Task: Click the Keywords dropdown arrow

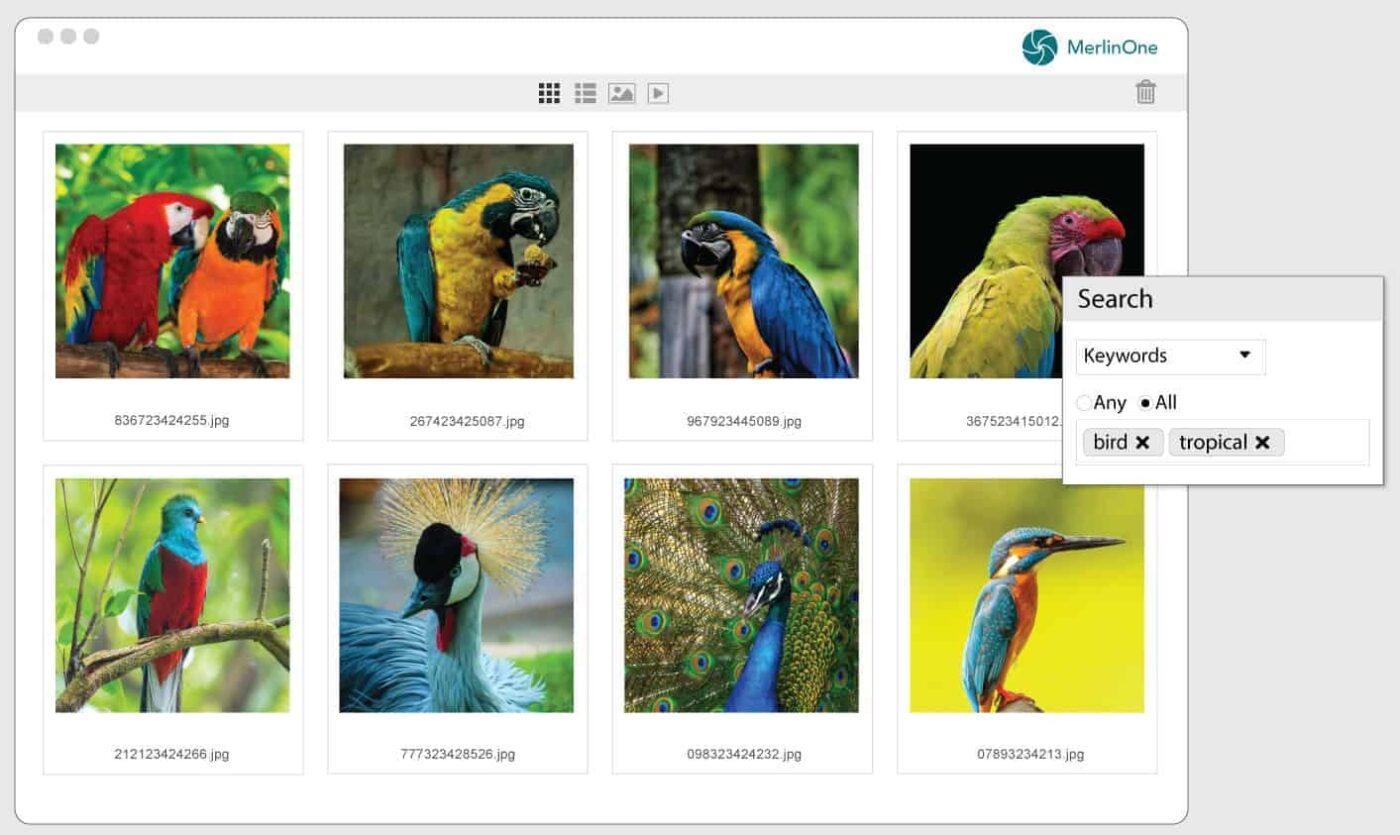Action: coord(1245,354)
